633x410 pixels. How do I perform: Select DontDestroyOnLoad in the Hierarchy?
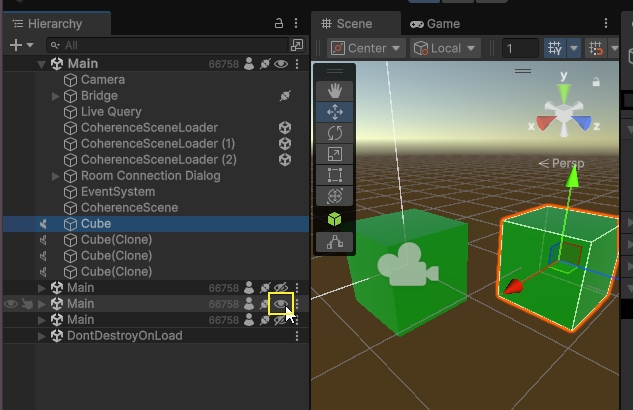[124, 336]
